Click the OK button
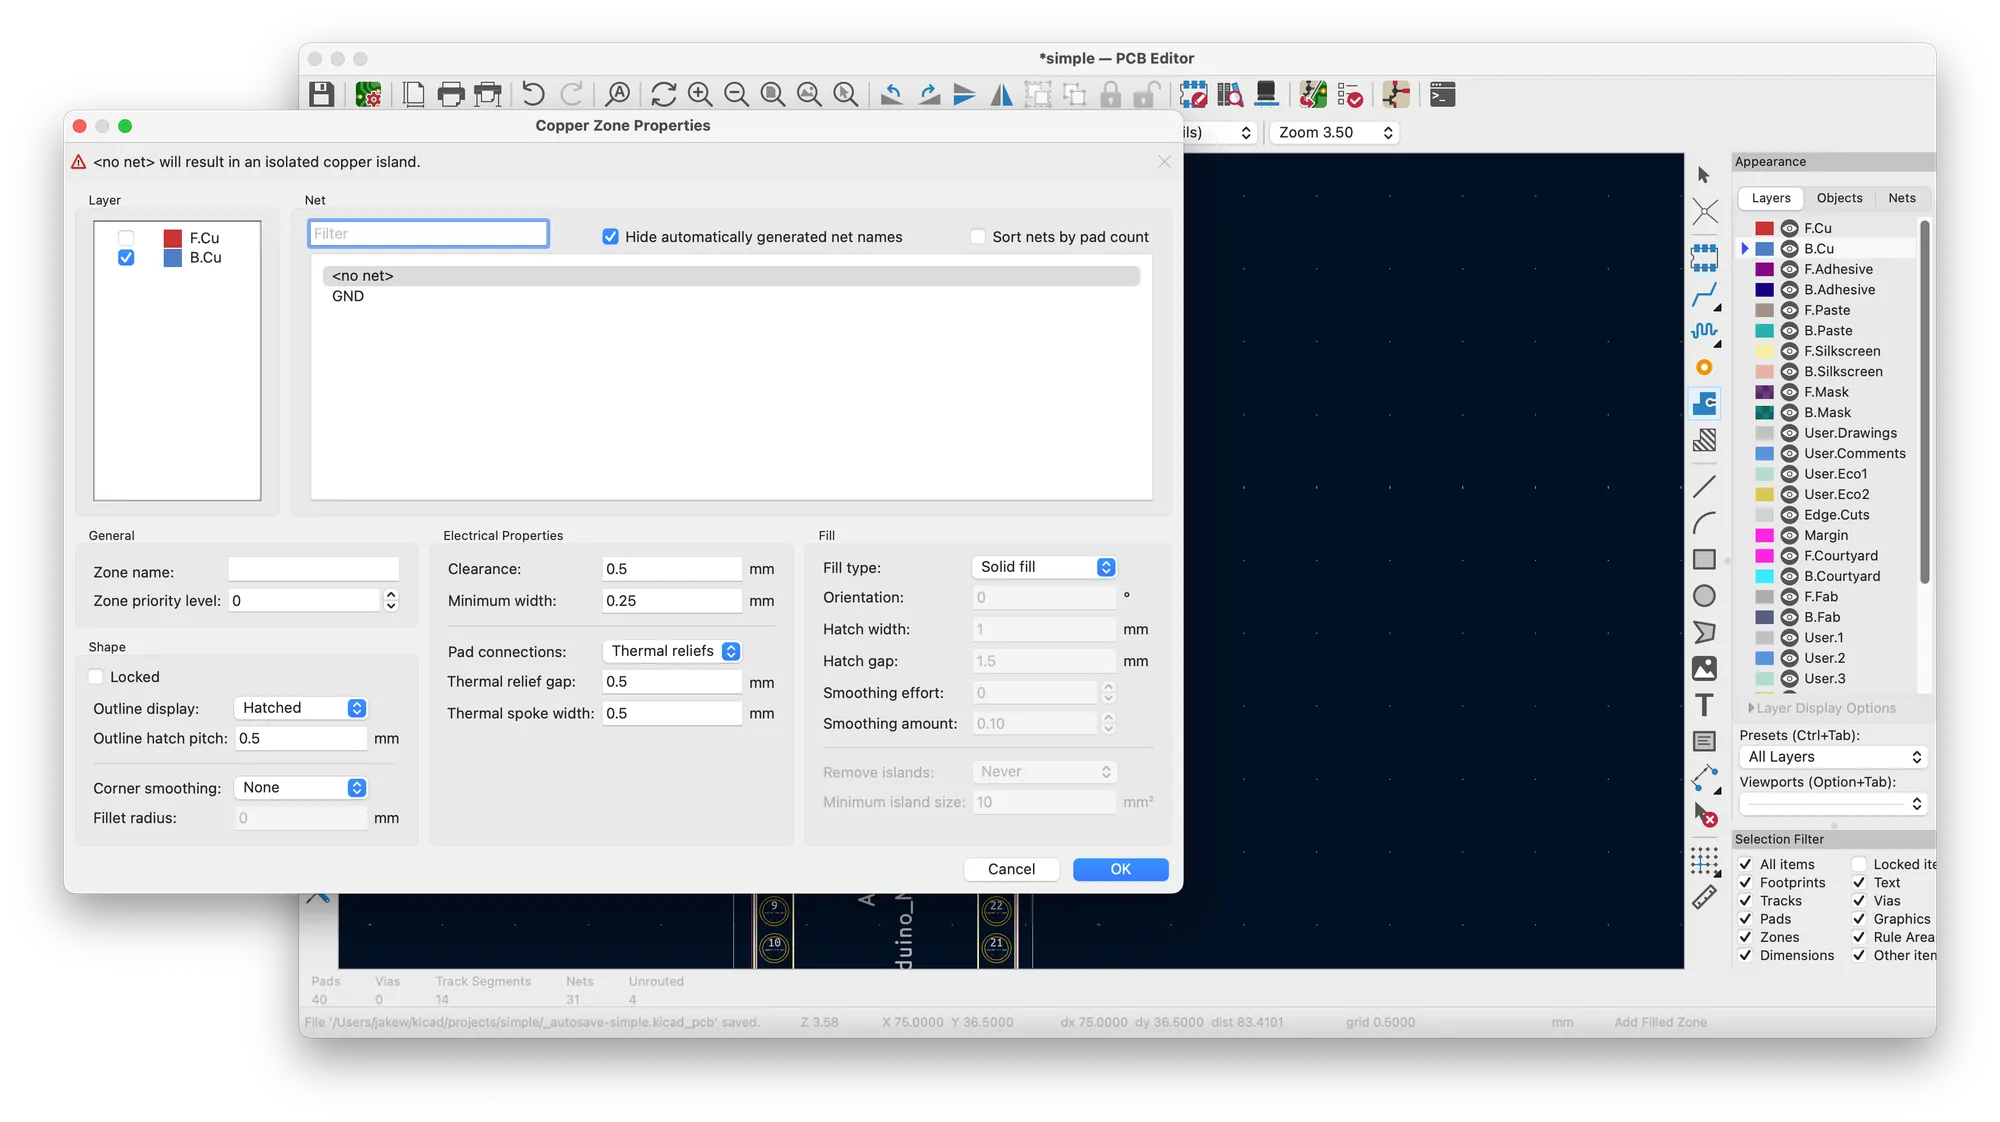This screenshot has width=2000, height=1122. 1120,869
